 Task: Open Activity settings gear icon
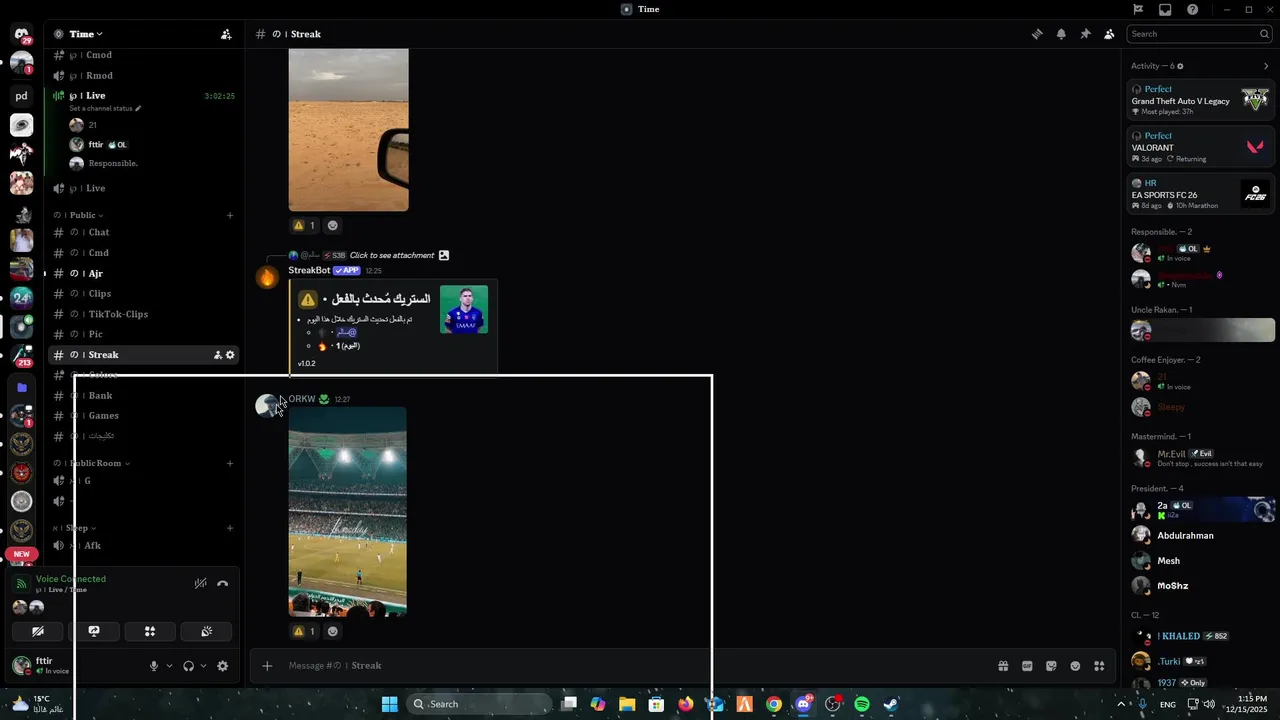[1180, 66]
